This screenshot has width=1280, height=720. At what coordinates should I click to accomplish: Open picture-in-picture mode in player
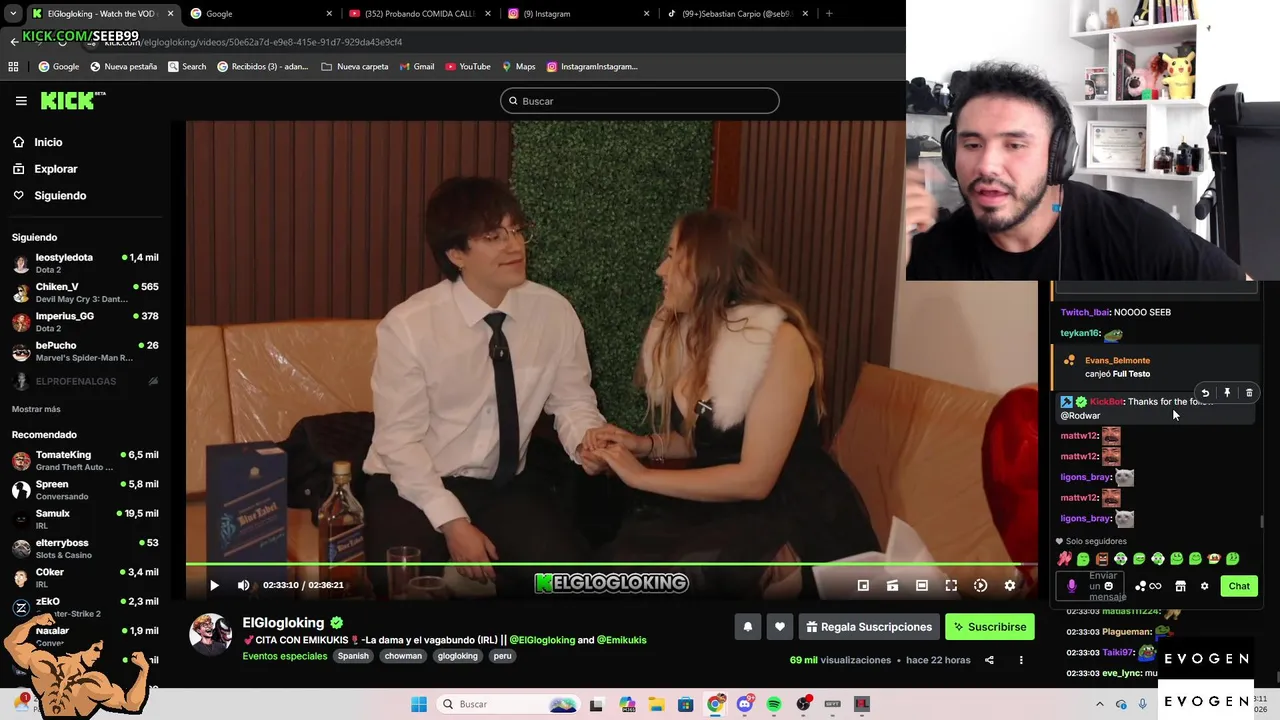tap(863, 585)
